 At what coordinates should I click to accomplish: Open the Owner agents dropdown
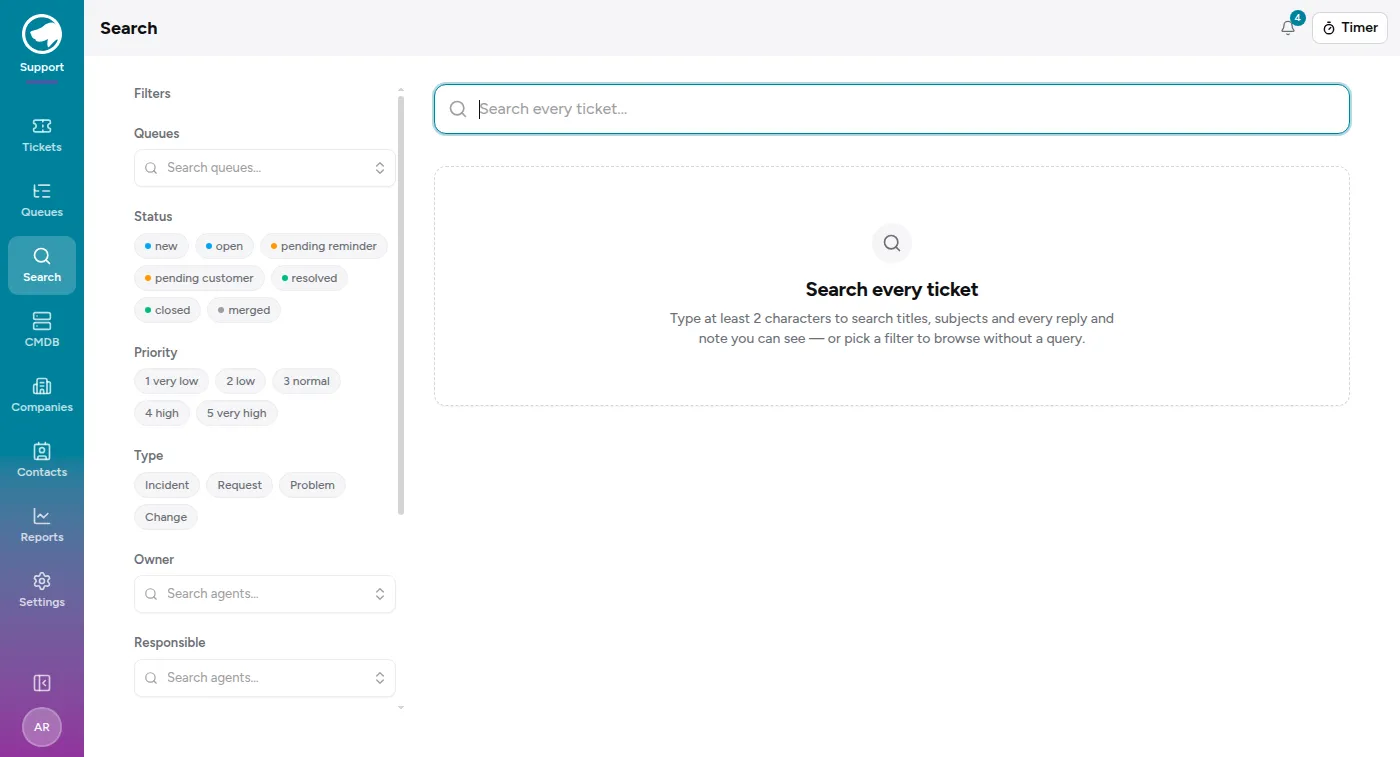(x=265, y=594)
